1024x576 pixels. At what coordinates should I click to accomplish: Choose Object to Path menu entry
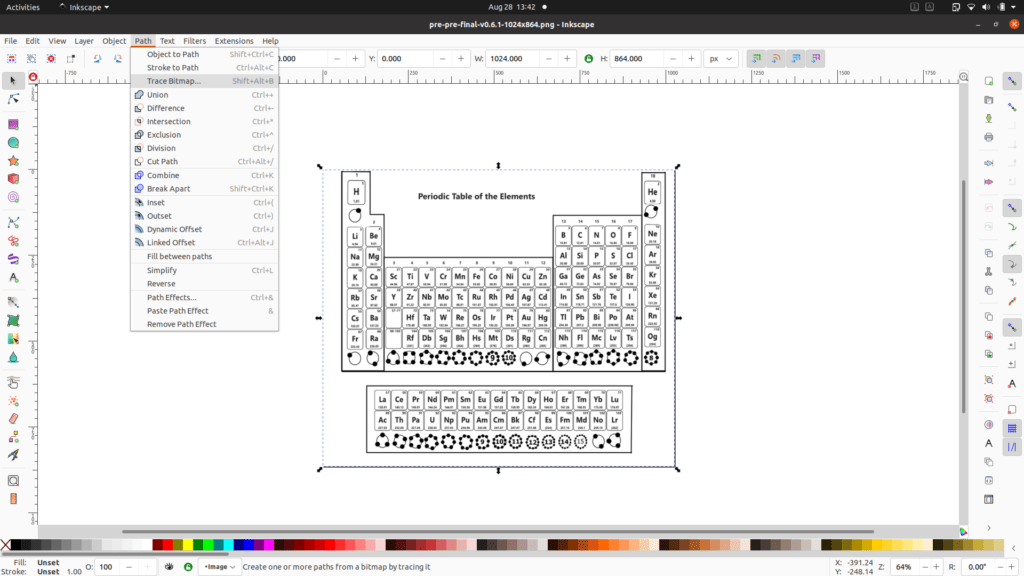tap(204, 54)
